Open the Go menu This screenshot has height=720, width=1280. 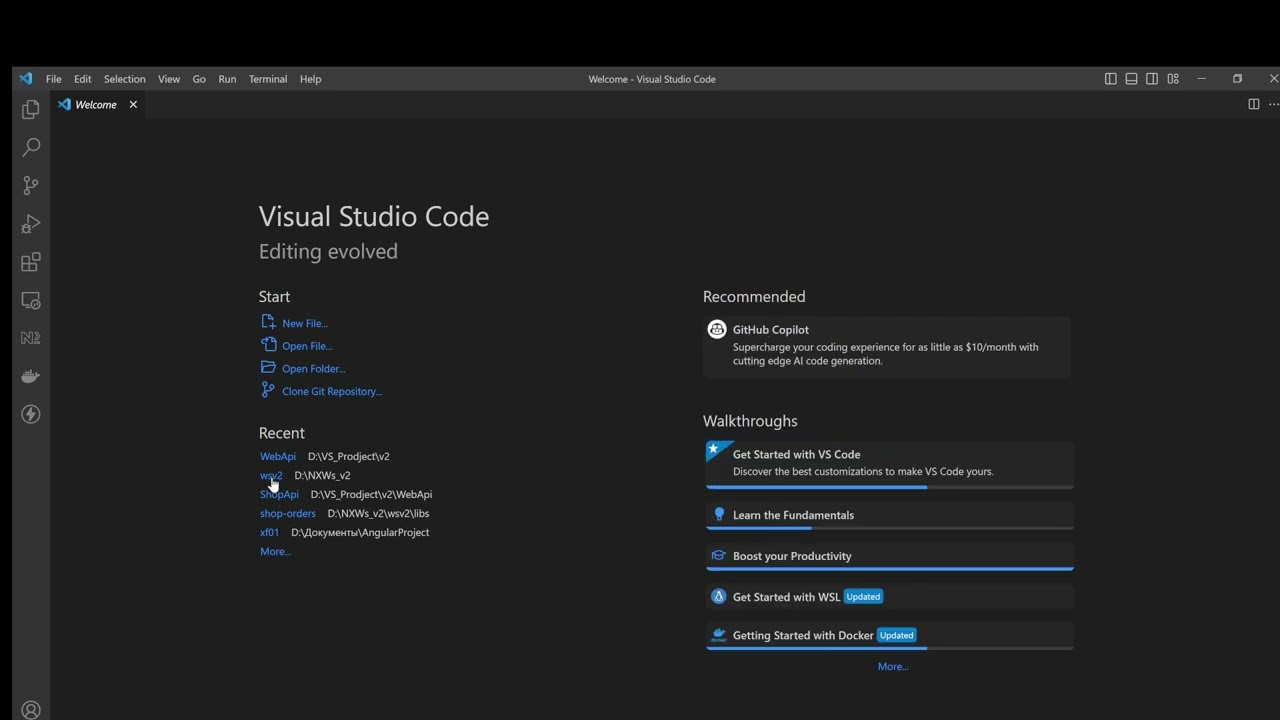pos(199,79)
